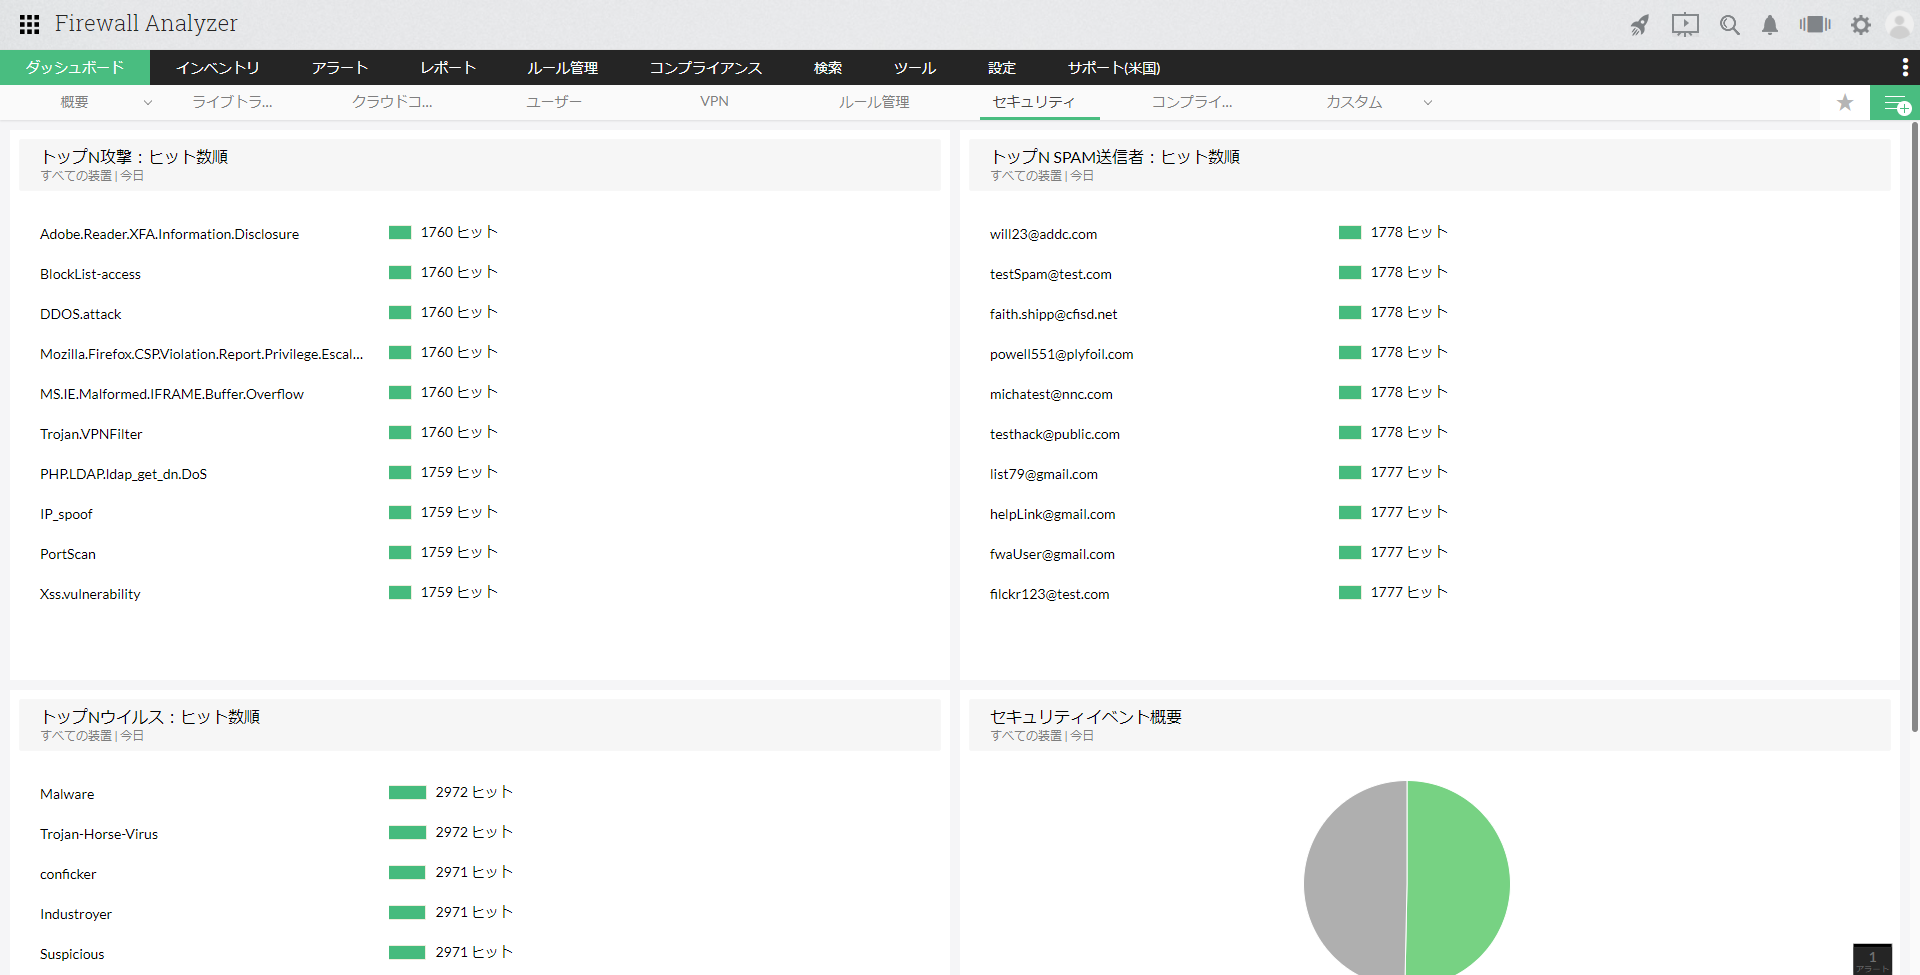Click the rocket quick-launch icon
This screenshot has height=975, width=1920.
point(1640,25)
